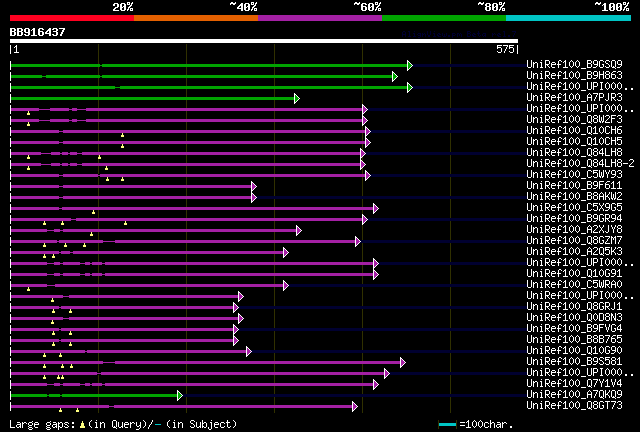Click the purple arrowhead ending the Q8GRJ1 alignment
The height and width of the screenshot is (432, 640).
(x=236, y=307)
